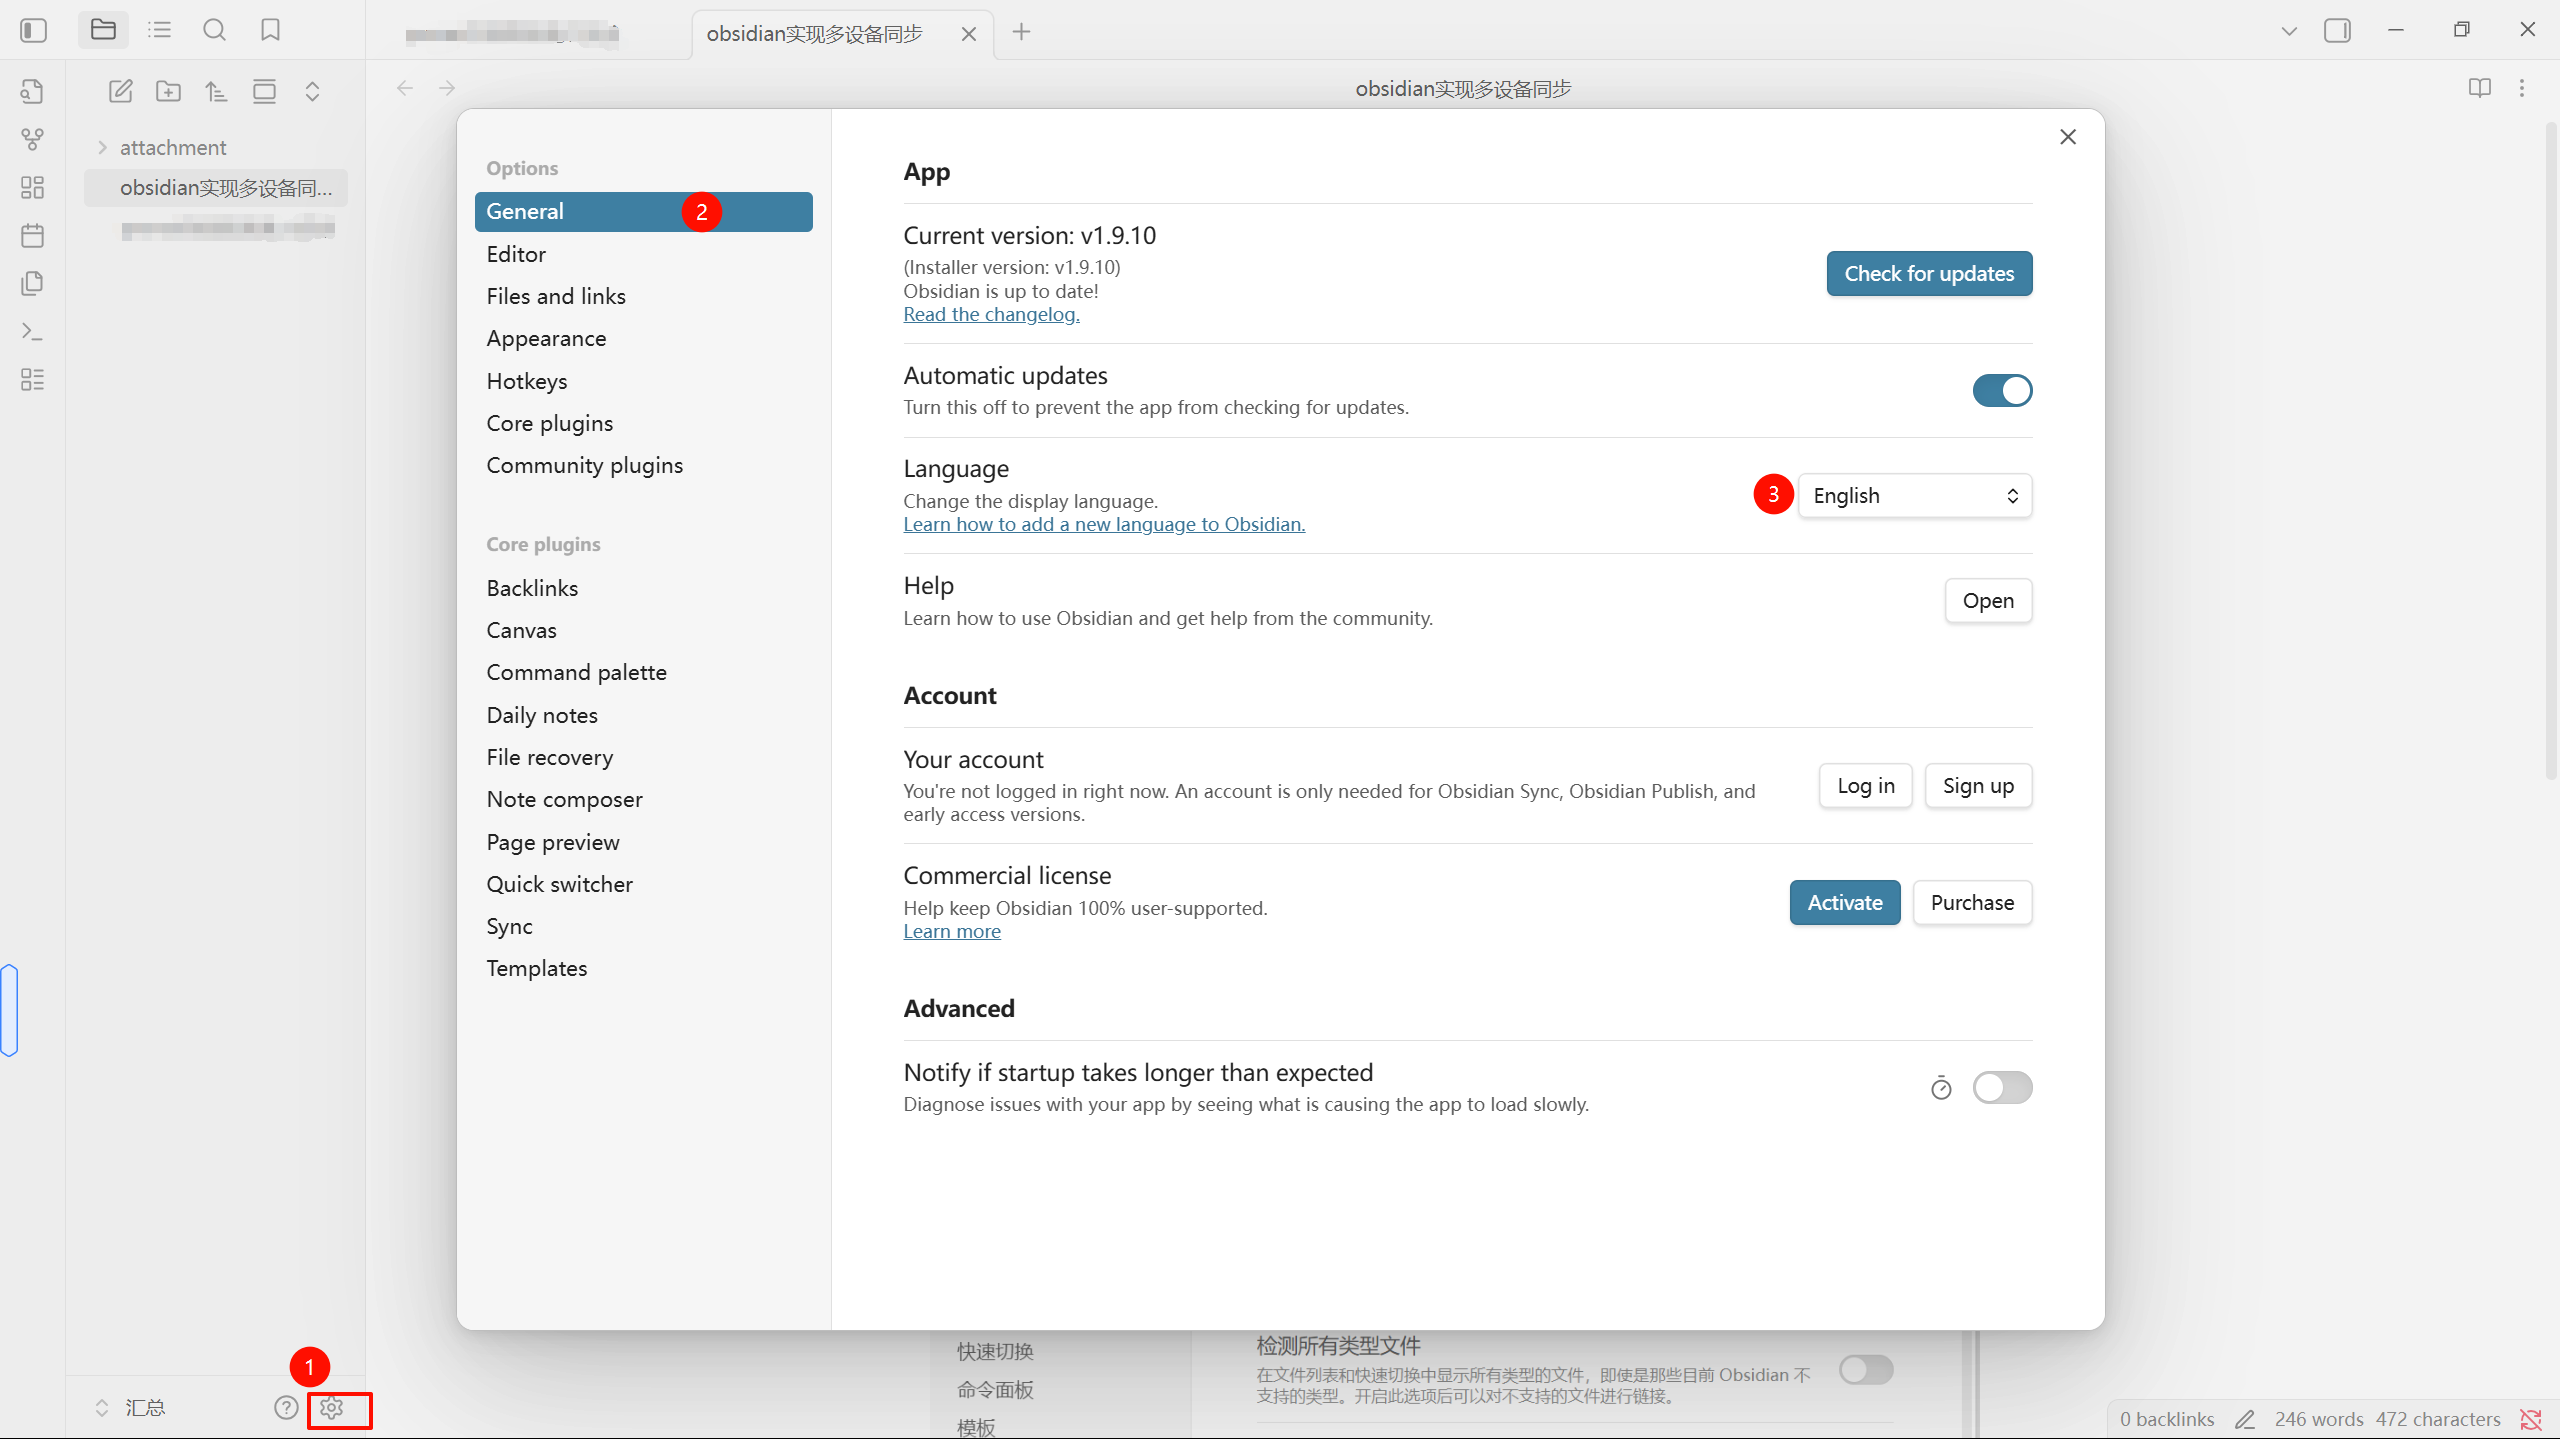Viewport: 2560px width, 1439px height.
Task: Navigate forward arrow in note header
Action: 447,89
